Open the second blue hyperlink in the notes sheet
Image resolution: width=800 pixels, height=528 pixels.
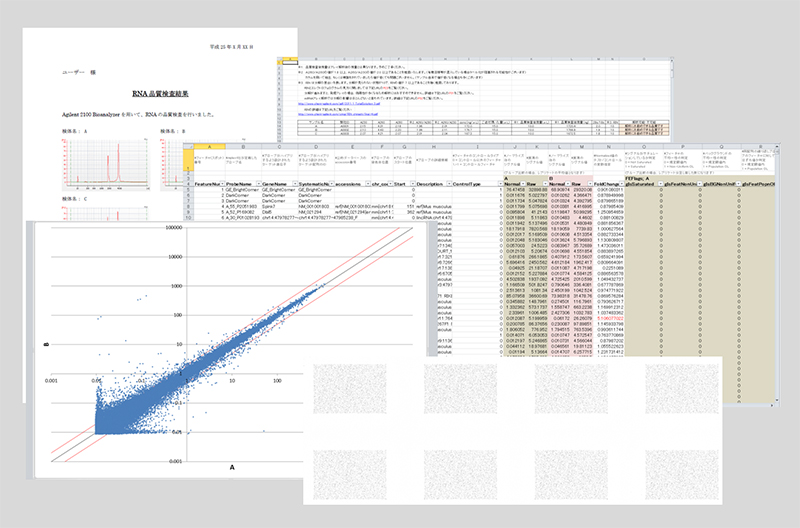point(339,114)
